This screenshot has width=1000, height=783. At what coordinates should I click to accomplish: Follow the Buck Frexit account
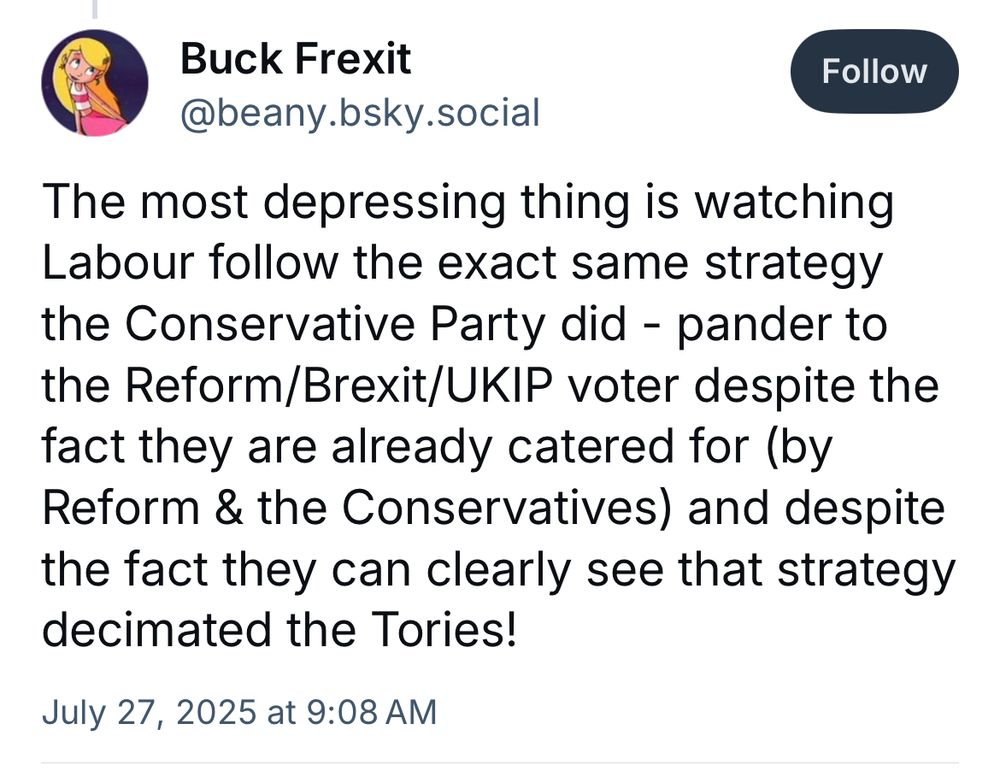point(874,71)
